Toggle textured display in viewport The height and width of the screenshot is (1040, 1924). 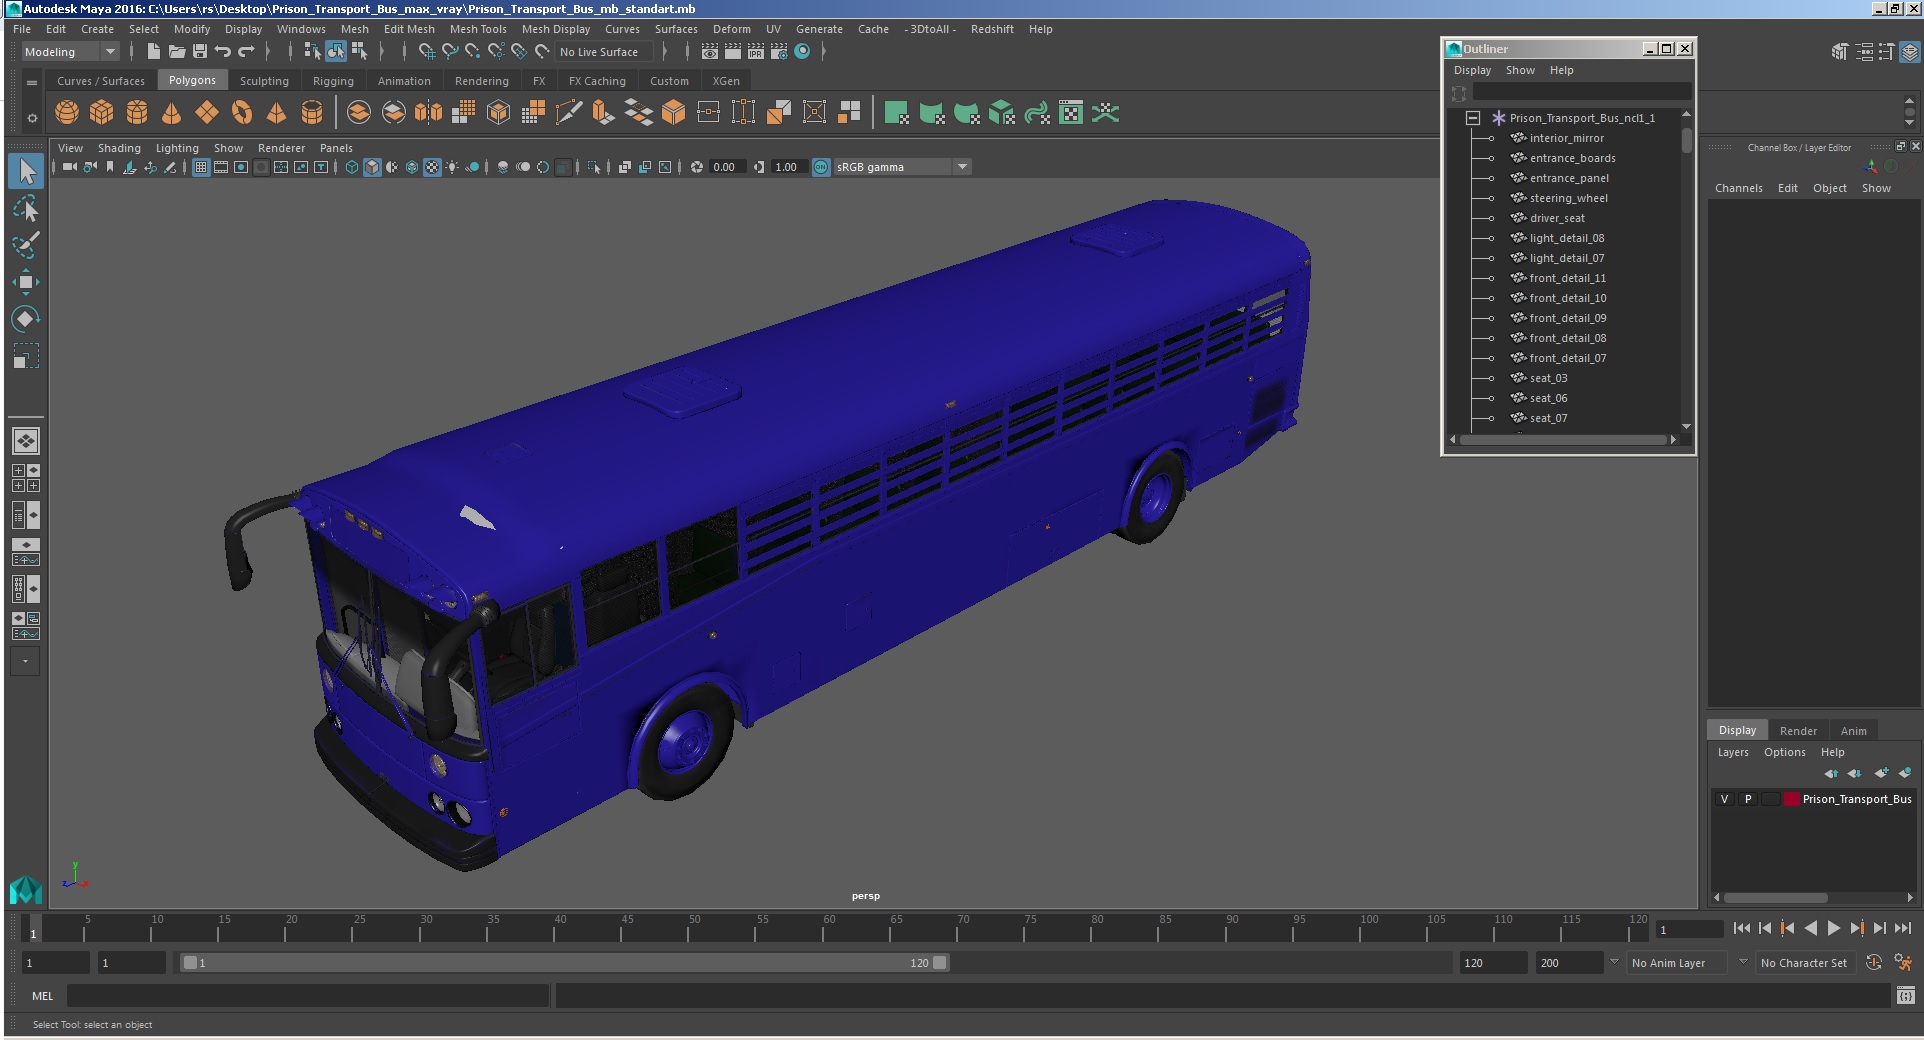(x=432, y=167)
